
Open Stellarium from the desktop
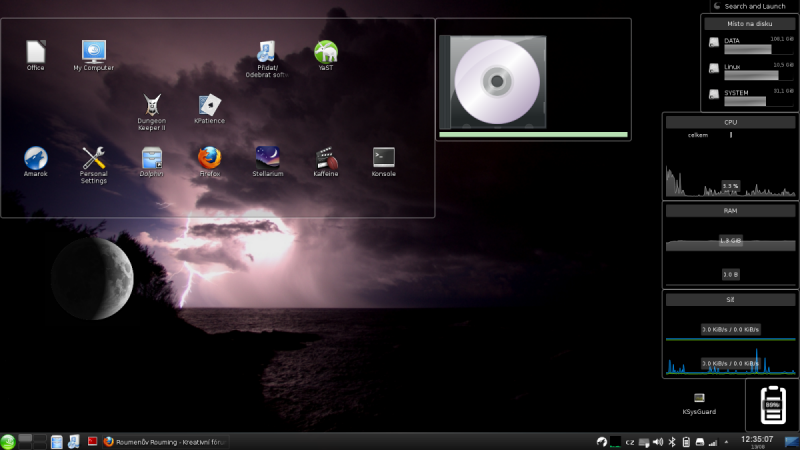[267, 158]
